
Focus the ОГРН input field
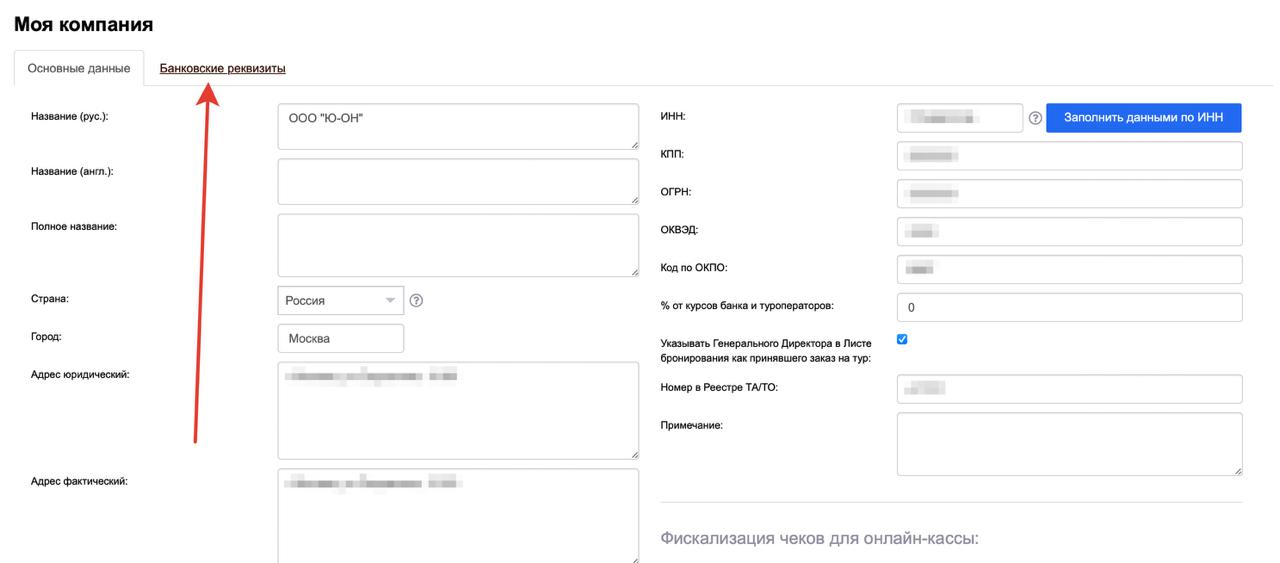1069,194
